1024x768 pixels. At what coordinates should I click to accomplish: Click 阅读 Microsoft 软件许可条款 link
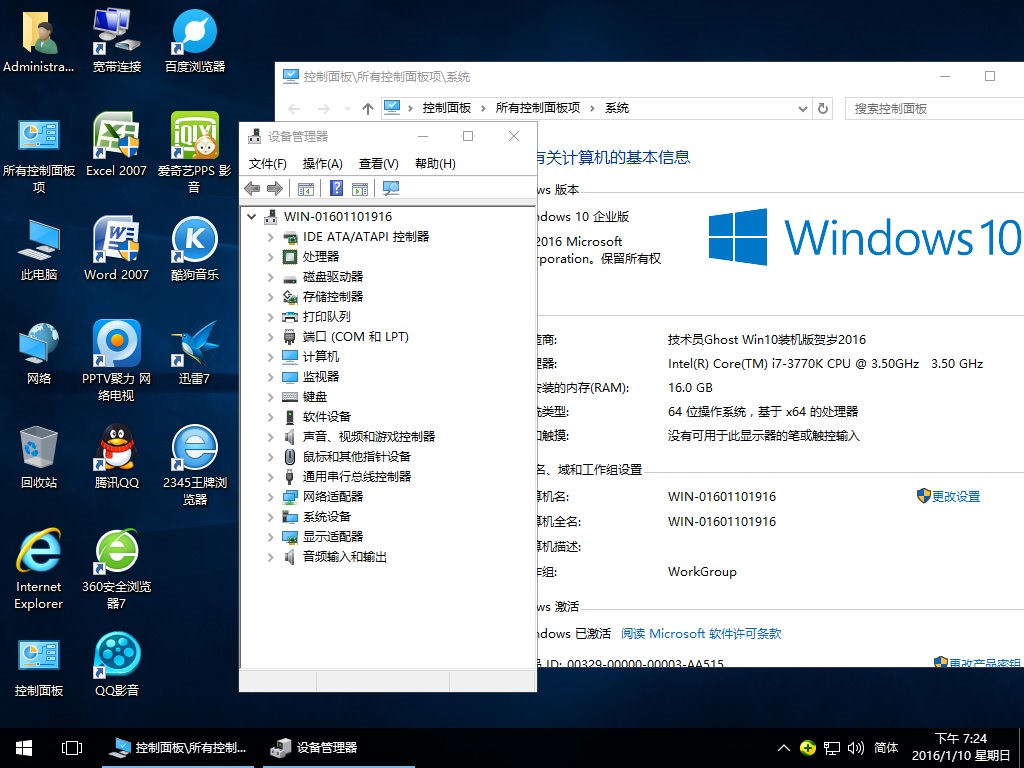click(701, 633)
